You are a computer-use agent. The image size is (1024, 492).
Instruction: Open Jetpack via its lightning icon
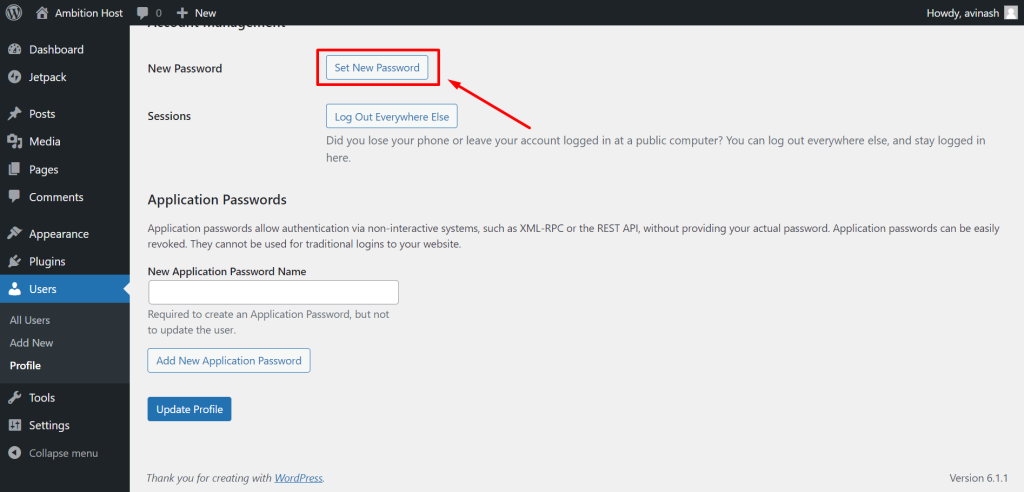[14, 77]
